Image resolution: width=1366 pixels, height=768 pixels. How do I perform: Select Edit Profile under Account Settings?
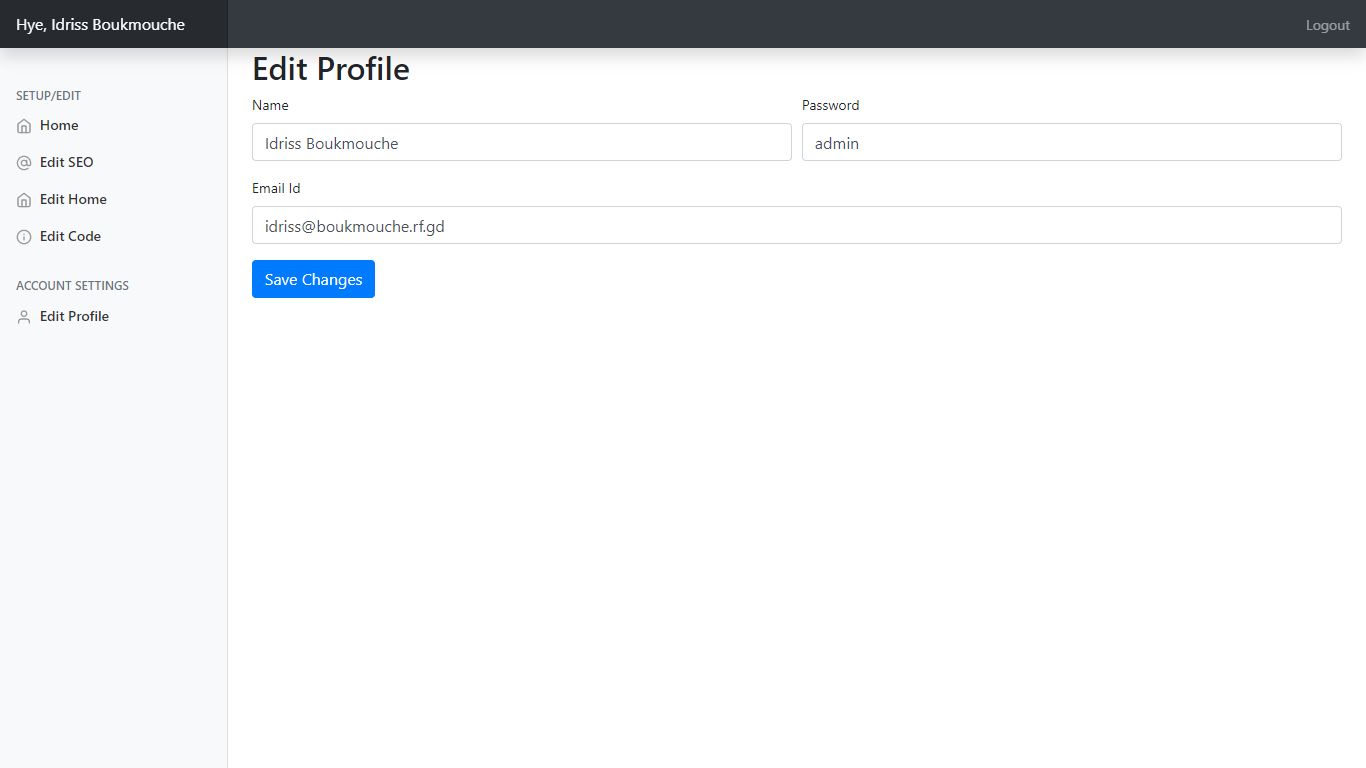point(74,316)
